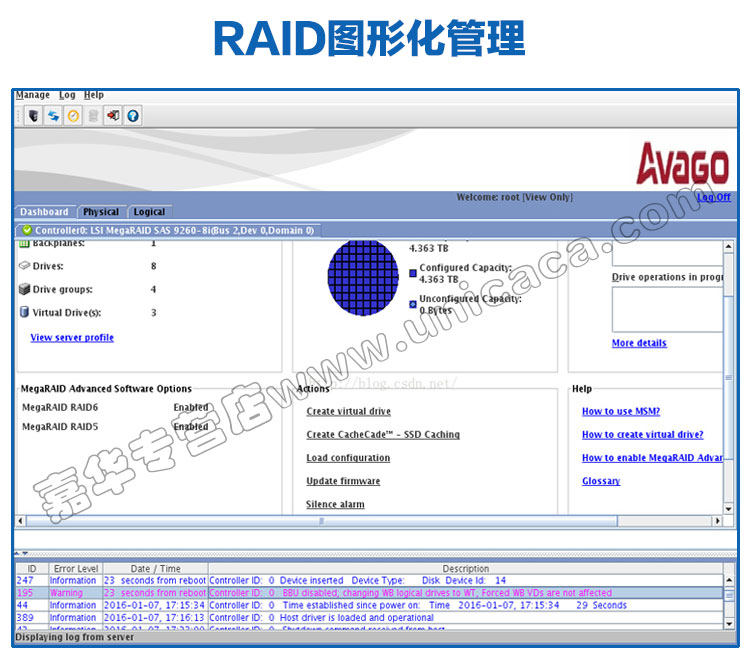Click log panel scrollbar down arrow
The image size is (750, 664).
click(728, 624)
